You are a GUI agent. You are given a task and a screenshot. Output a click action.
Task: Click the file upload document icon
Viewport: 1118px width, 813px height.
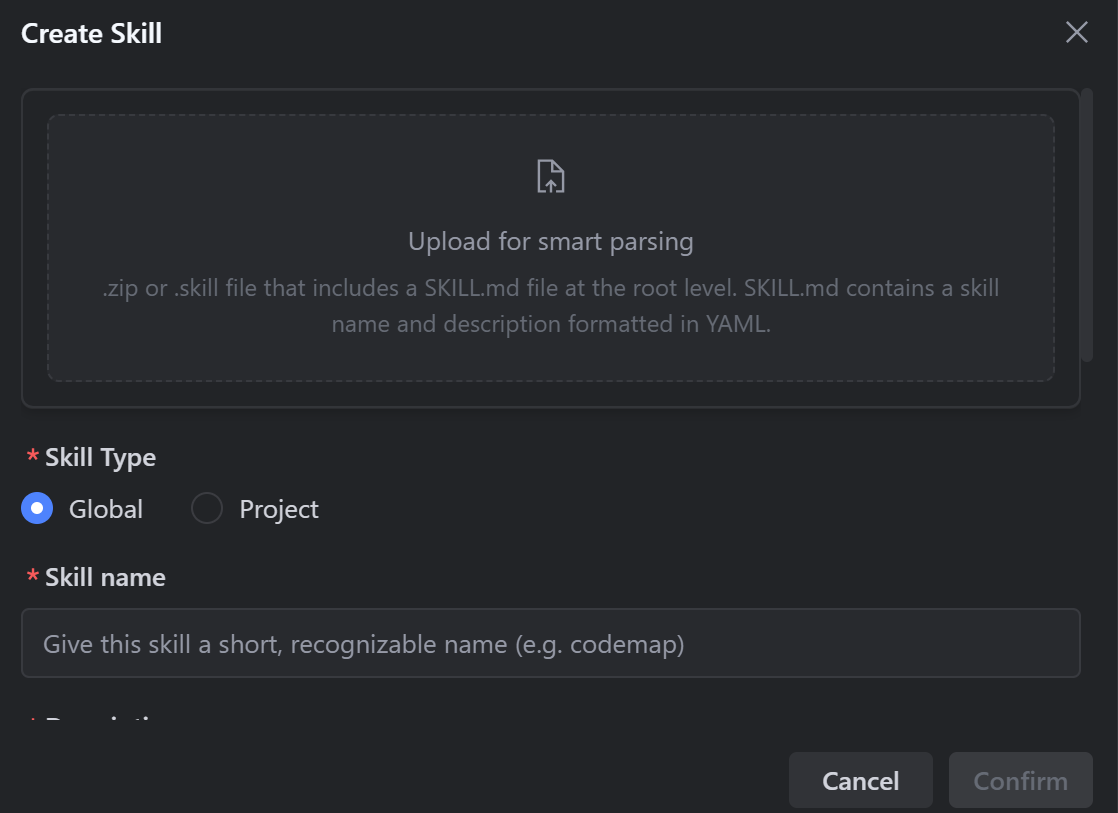pos(550,176)
